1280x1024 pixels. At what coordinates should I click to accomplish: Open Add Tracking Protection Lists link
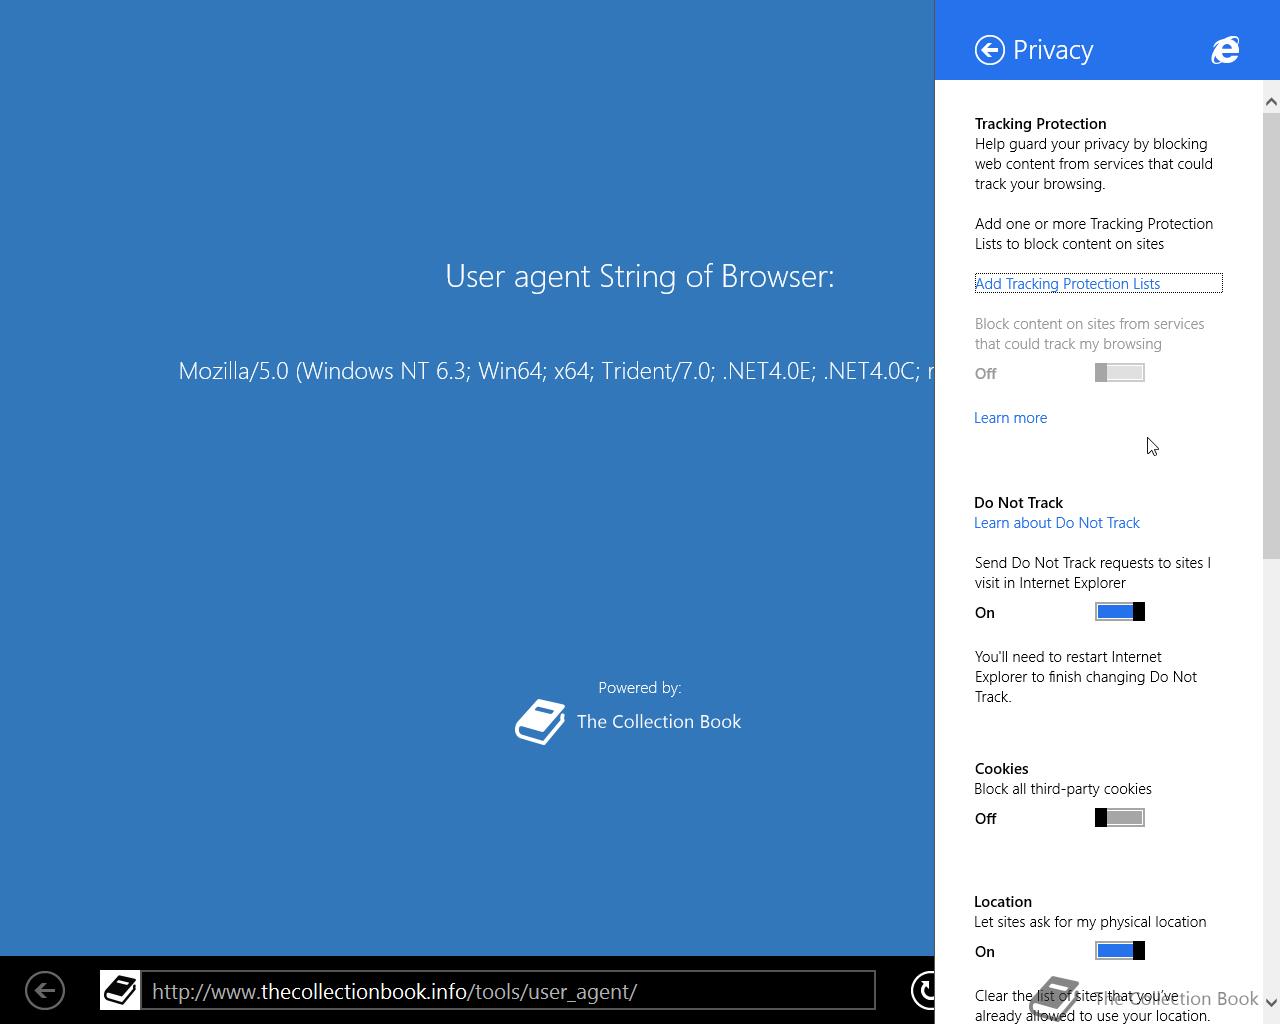[x=1068, y=284]
